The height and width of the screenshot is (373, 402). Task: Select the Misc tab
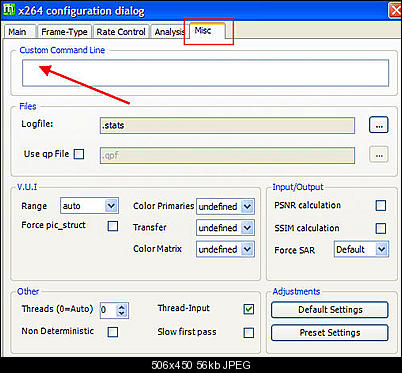(x=207, y=31)
